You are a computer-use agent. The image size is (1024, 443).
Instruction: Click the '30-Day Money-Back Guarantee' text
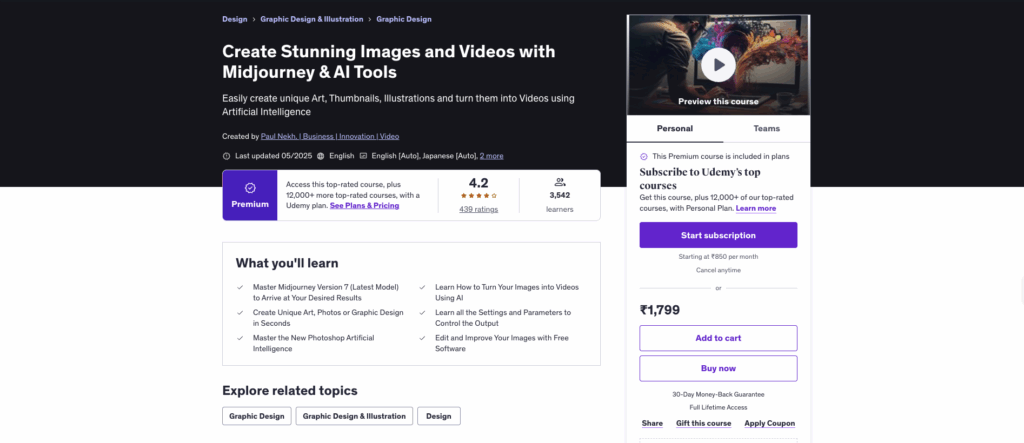coord(718,395)
